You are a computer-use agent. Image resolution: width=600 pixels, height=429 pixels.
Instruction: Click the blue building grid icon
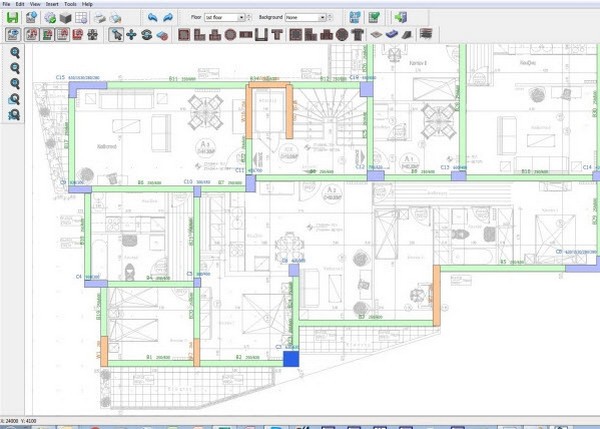point(355,17)
